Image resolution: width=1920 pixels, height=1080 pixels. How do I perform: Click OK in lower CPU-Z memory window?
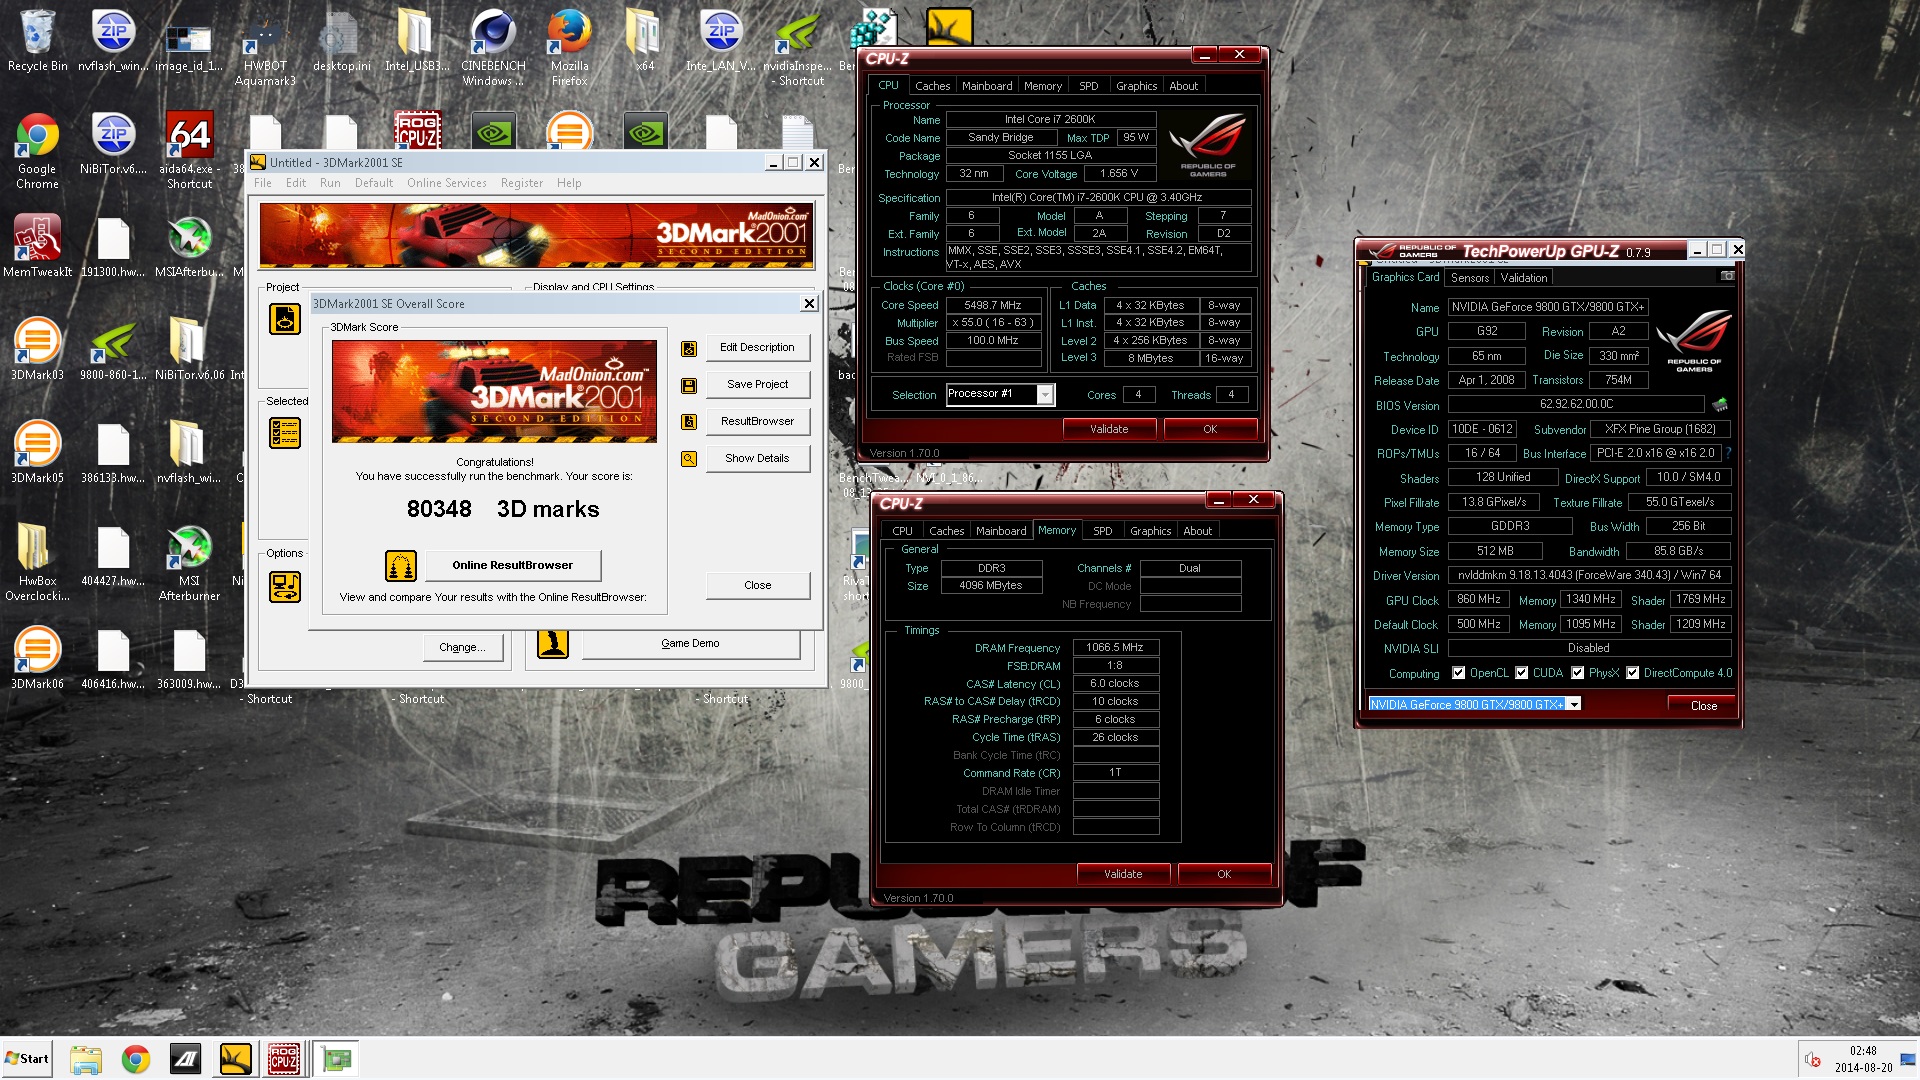[x=1224, y=875]
